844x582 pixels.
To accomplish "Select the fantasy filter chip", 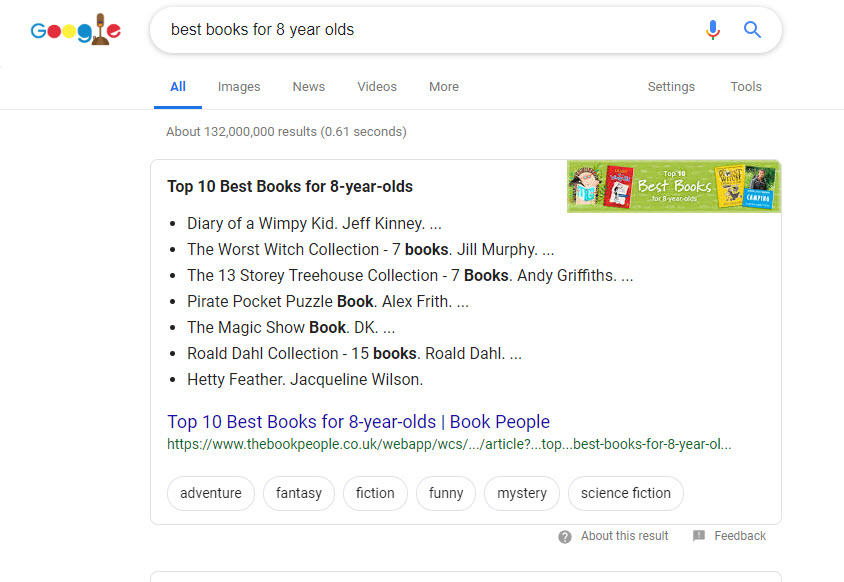I will (x=299, y=493).
